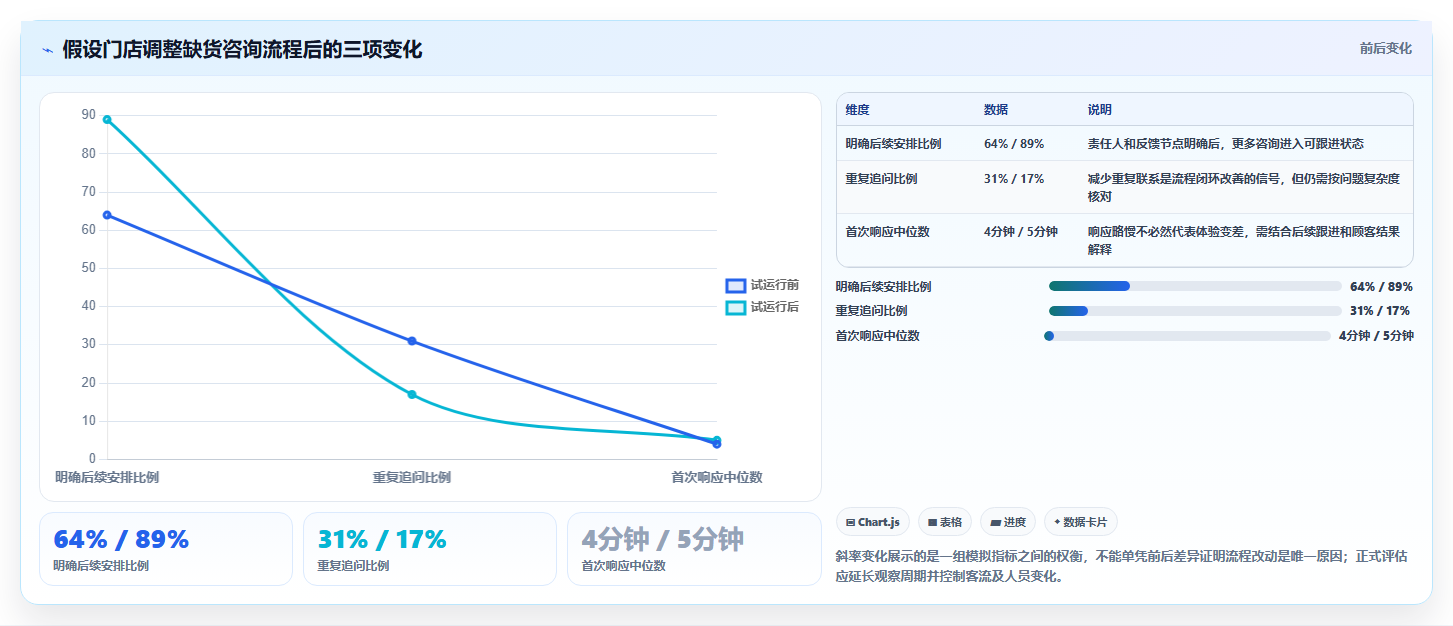The height and width of the screenshot is (626, 1453).
Task: Click the 首次响应中位数 progress bar
Action: click(1187, 336)
